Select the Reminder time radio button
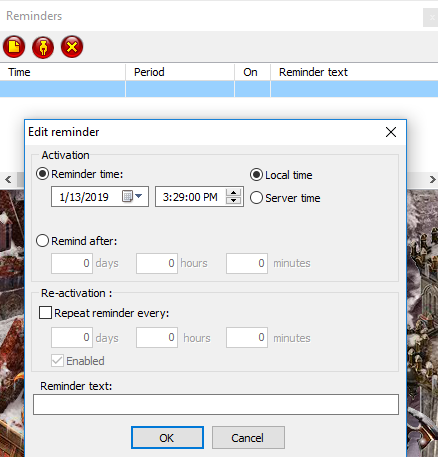Screen dimensions: 438x457 [43, 174]
